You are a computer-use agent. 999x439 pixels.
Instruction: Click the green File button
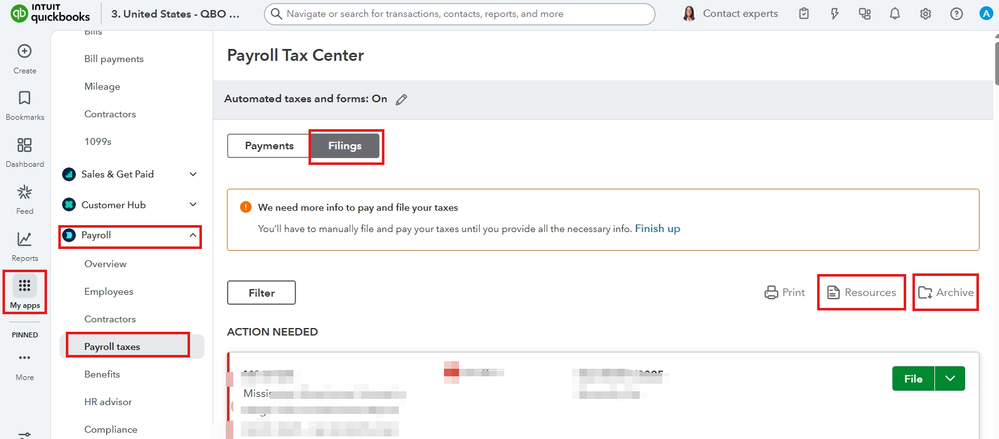point(913,378)
